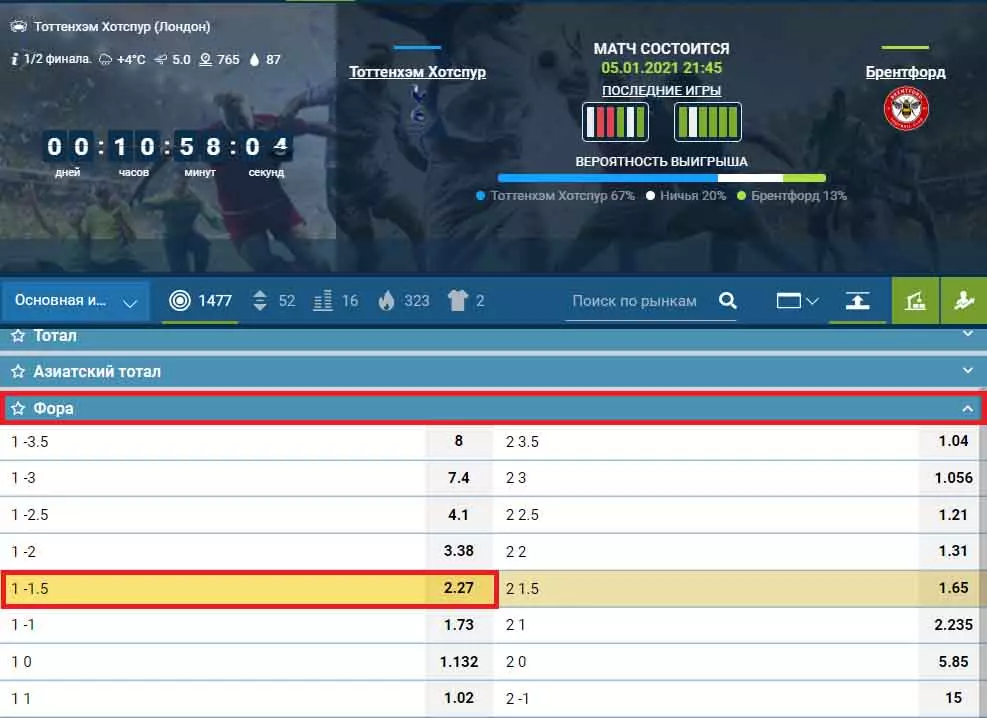Screen dimensions: 987x718
Task: Open the Brentford club crest
Action: tap(906, 108)
